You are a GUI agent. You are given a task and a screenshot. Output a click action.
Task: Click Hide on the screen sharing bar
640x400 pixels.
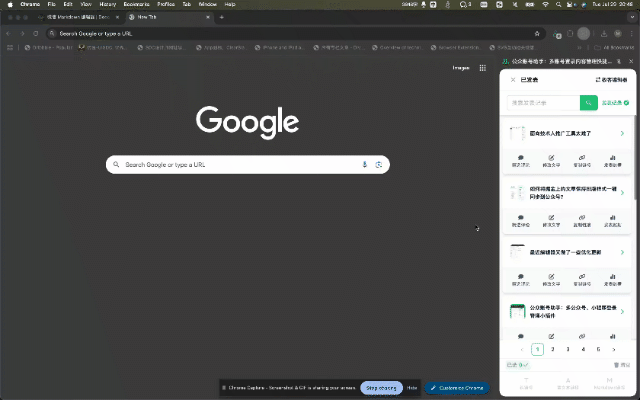(x=412, y=388)
